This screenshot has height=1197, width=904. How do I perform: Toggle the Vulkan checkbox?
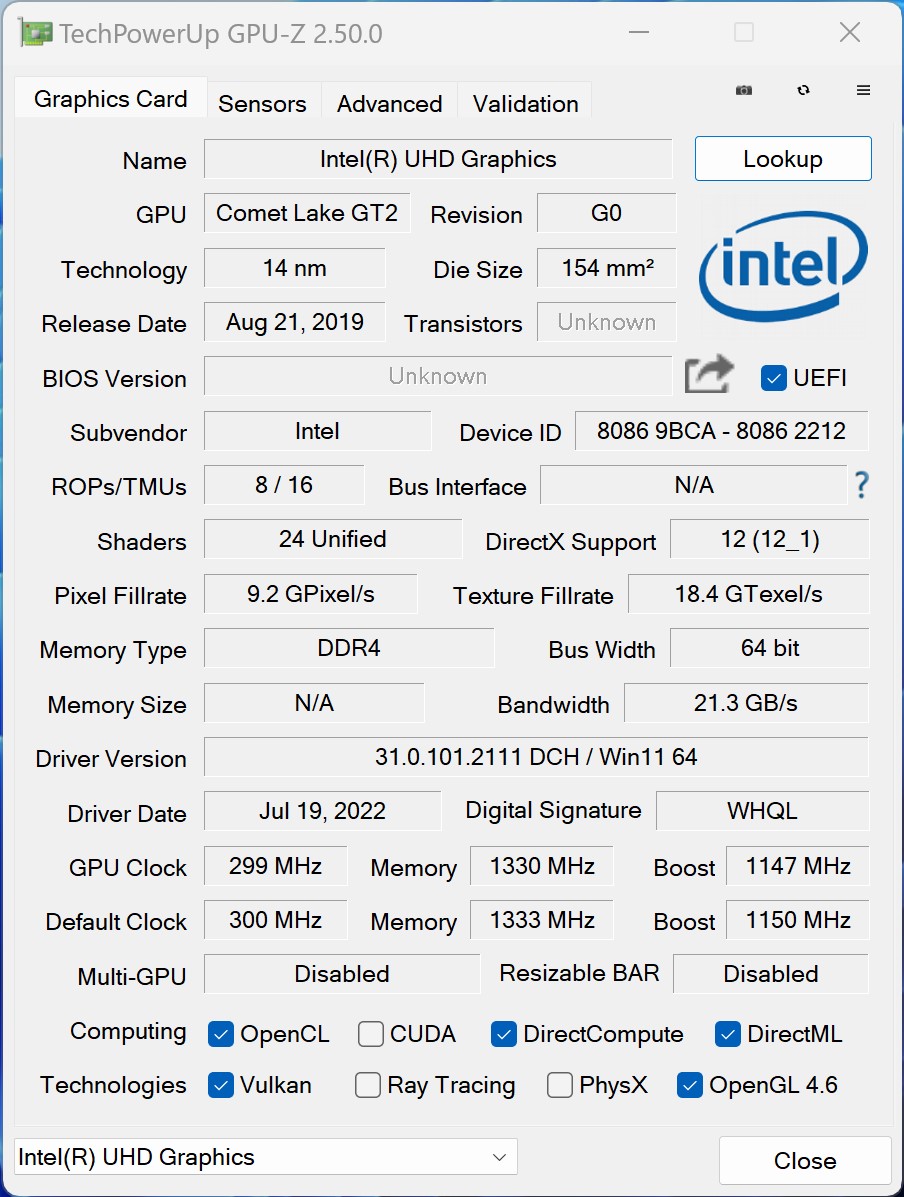tap(221, 1085)
